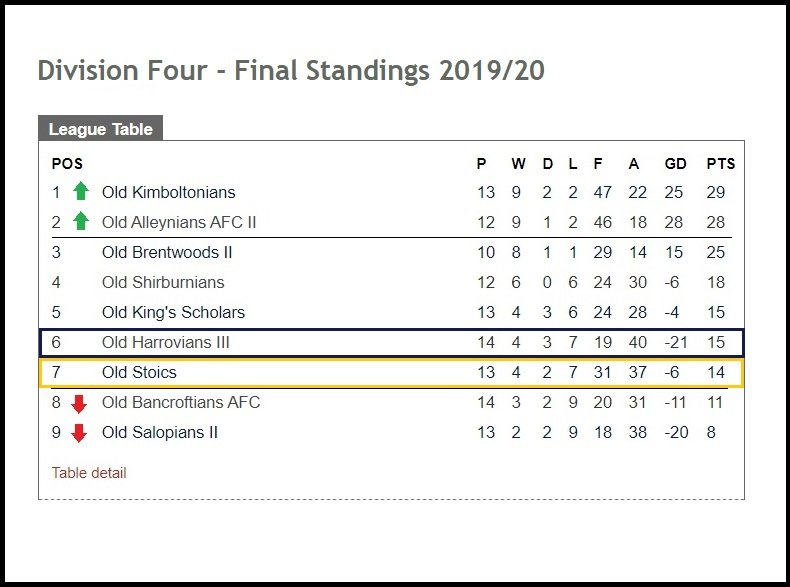
Task: Choose the Old Shirburnians row name
Action: [163, 282]
